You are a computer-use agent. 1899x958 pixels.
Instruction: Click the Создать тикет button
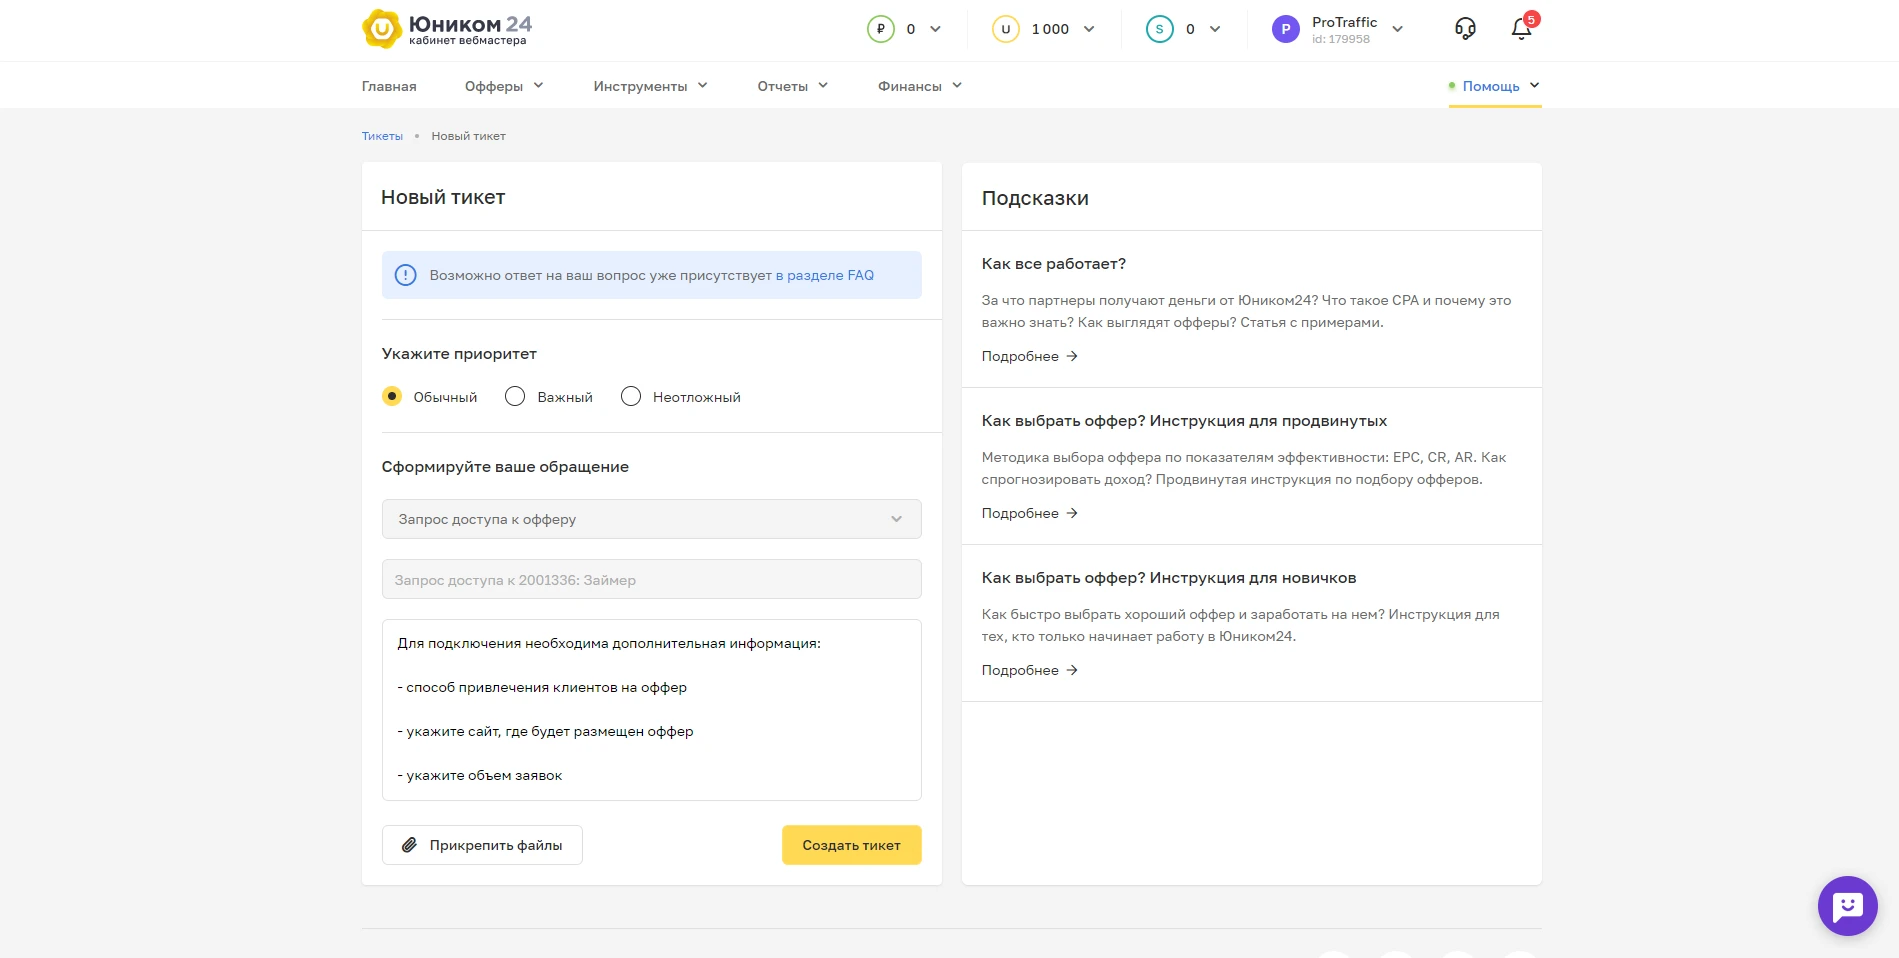click(852, 845)
